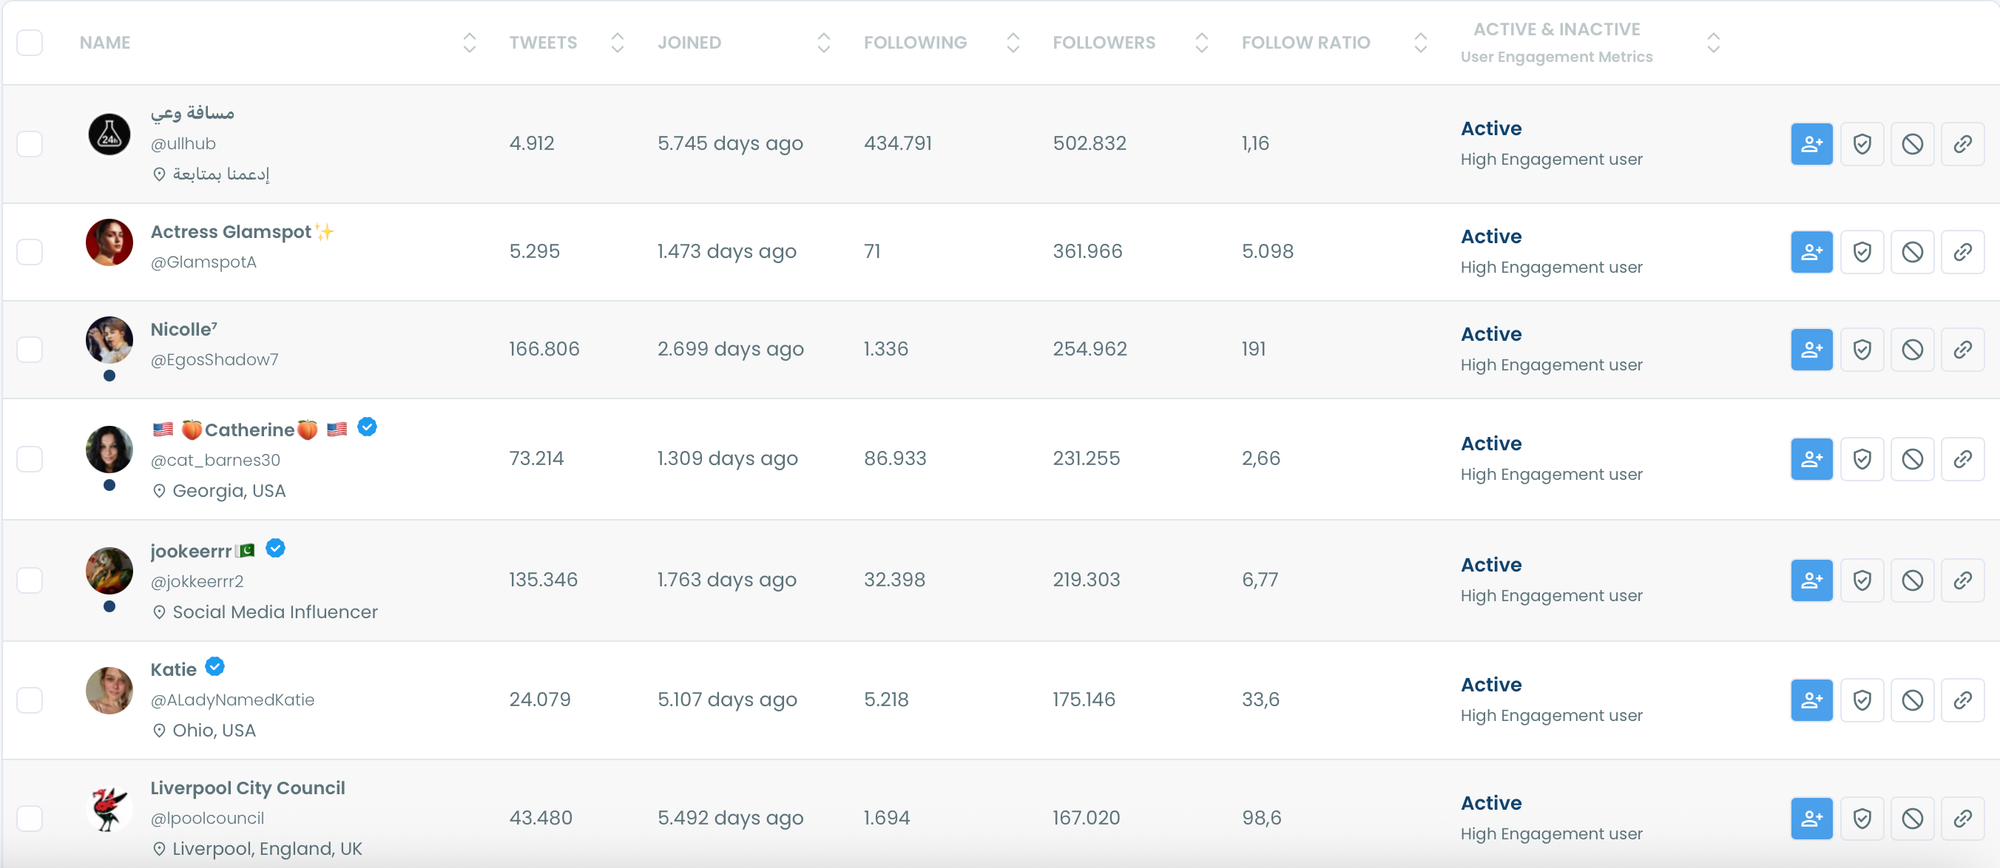Click the TWEETS column header
This screenshot has width=2000, height=868.
pos(543,43)
